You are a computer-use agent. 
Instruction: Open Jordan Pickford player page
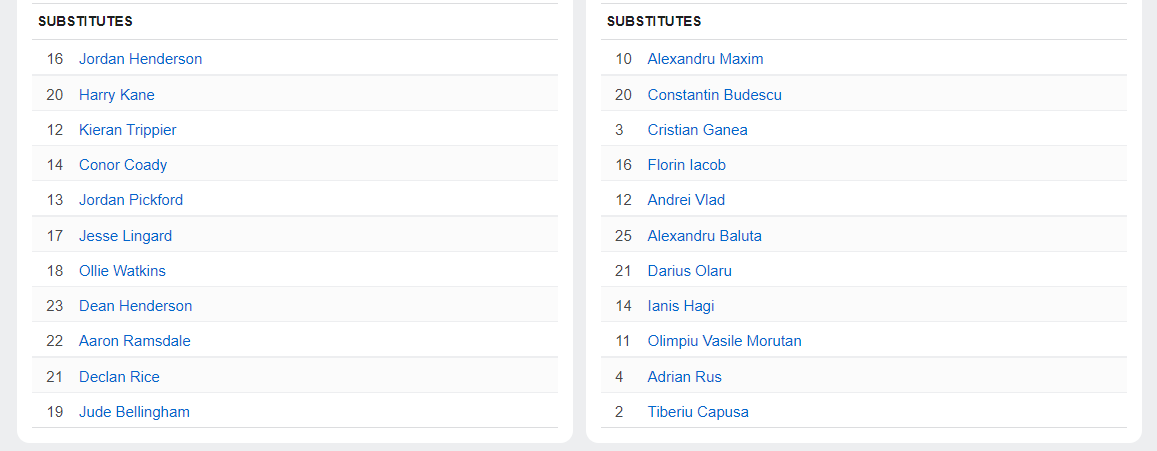131,200
